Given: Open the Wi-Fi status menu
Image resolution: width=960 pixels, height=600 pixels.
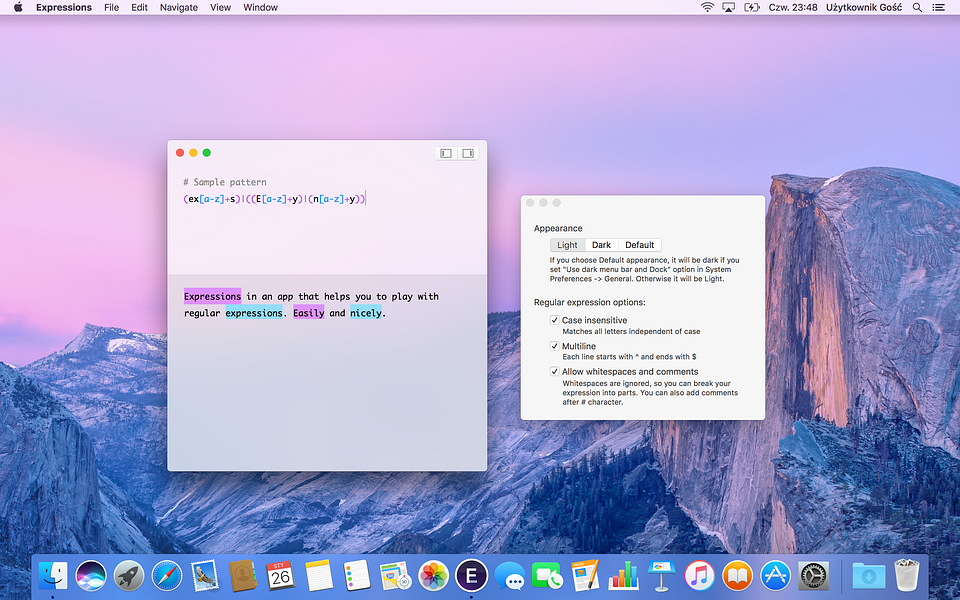Looking at the screenshot, I should tap(707, 7).
